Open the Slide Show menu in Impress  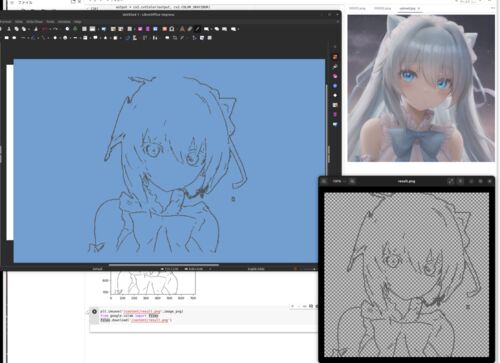(x=34, y=21)
